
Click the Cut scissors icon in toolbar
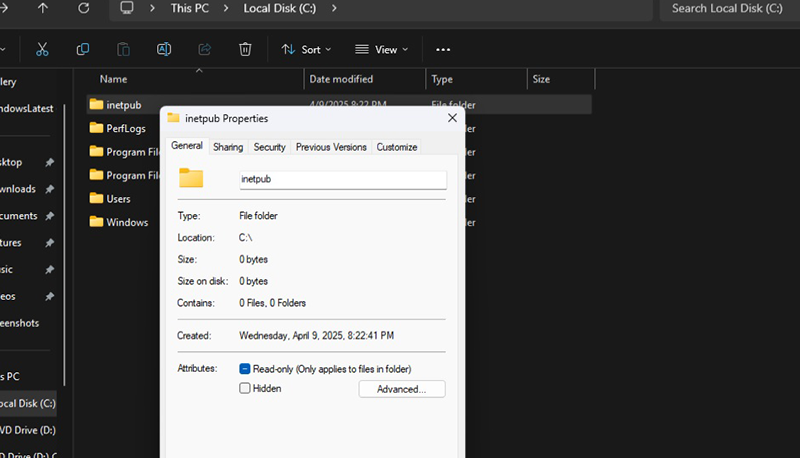coord(42,49)
